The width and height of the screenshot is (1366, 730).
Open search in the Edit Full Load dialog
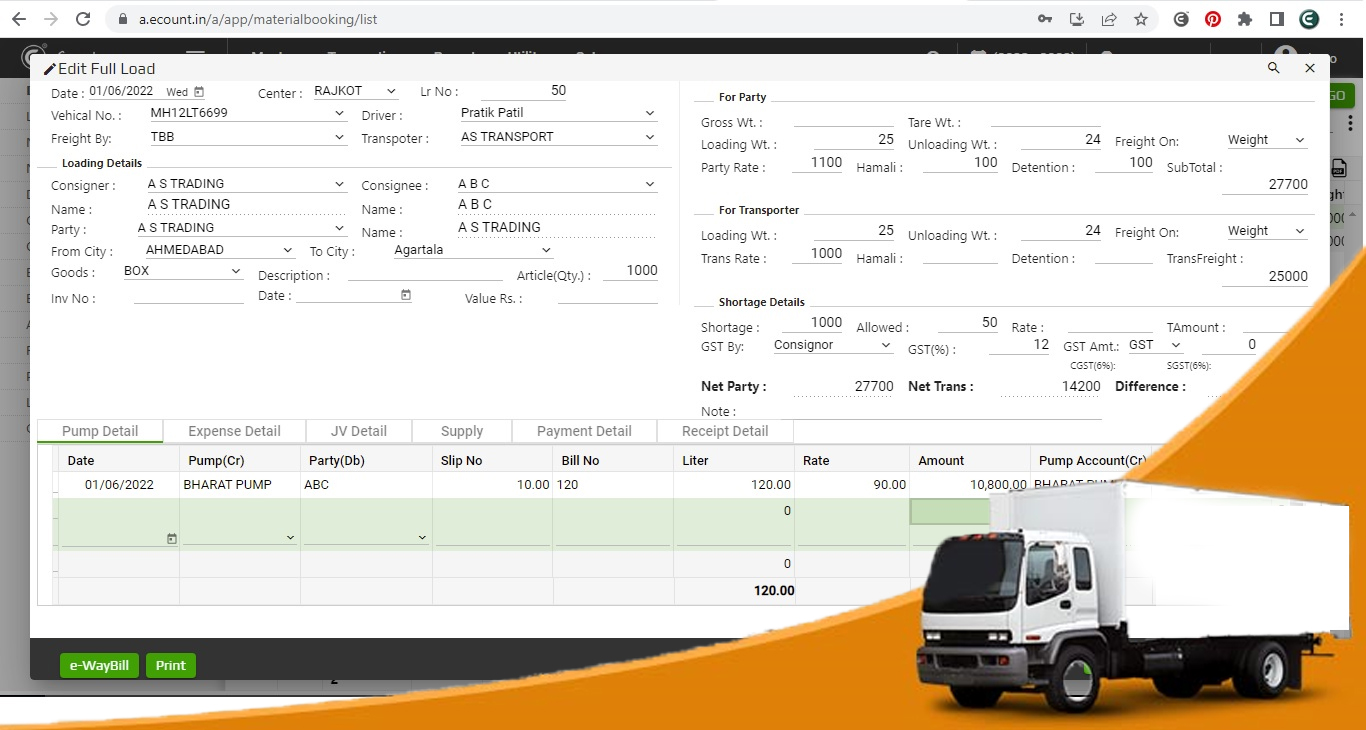tap(1273, 68)
